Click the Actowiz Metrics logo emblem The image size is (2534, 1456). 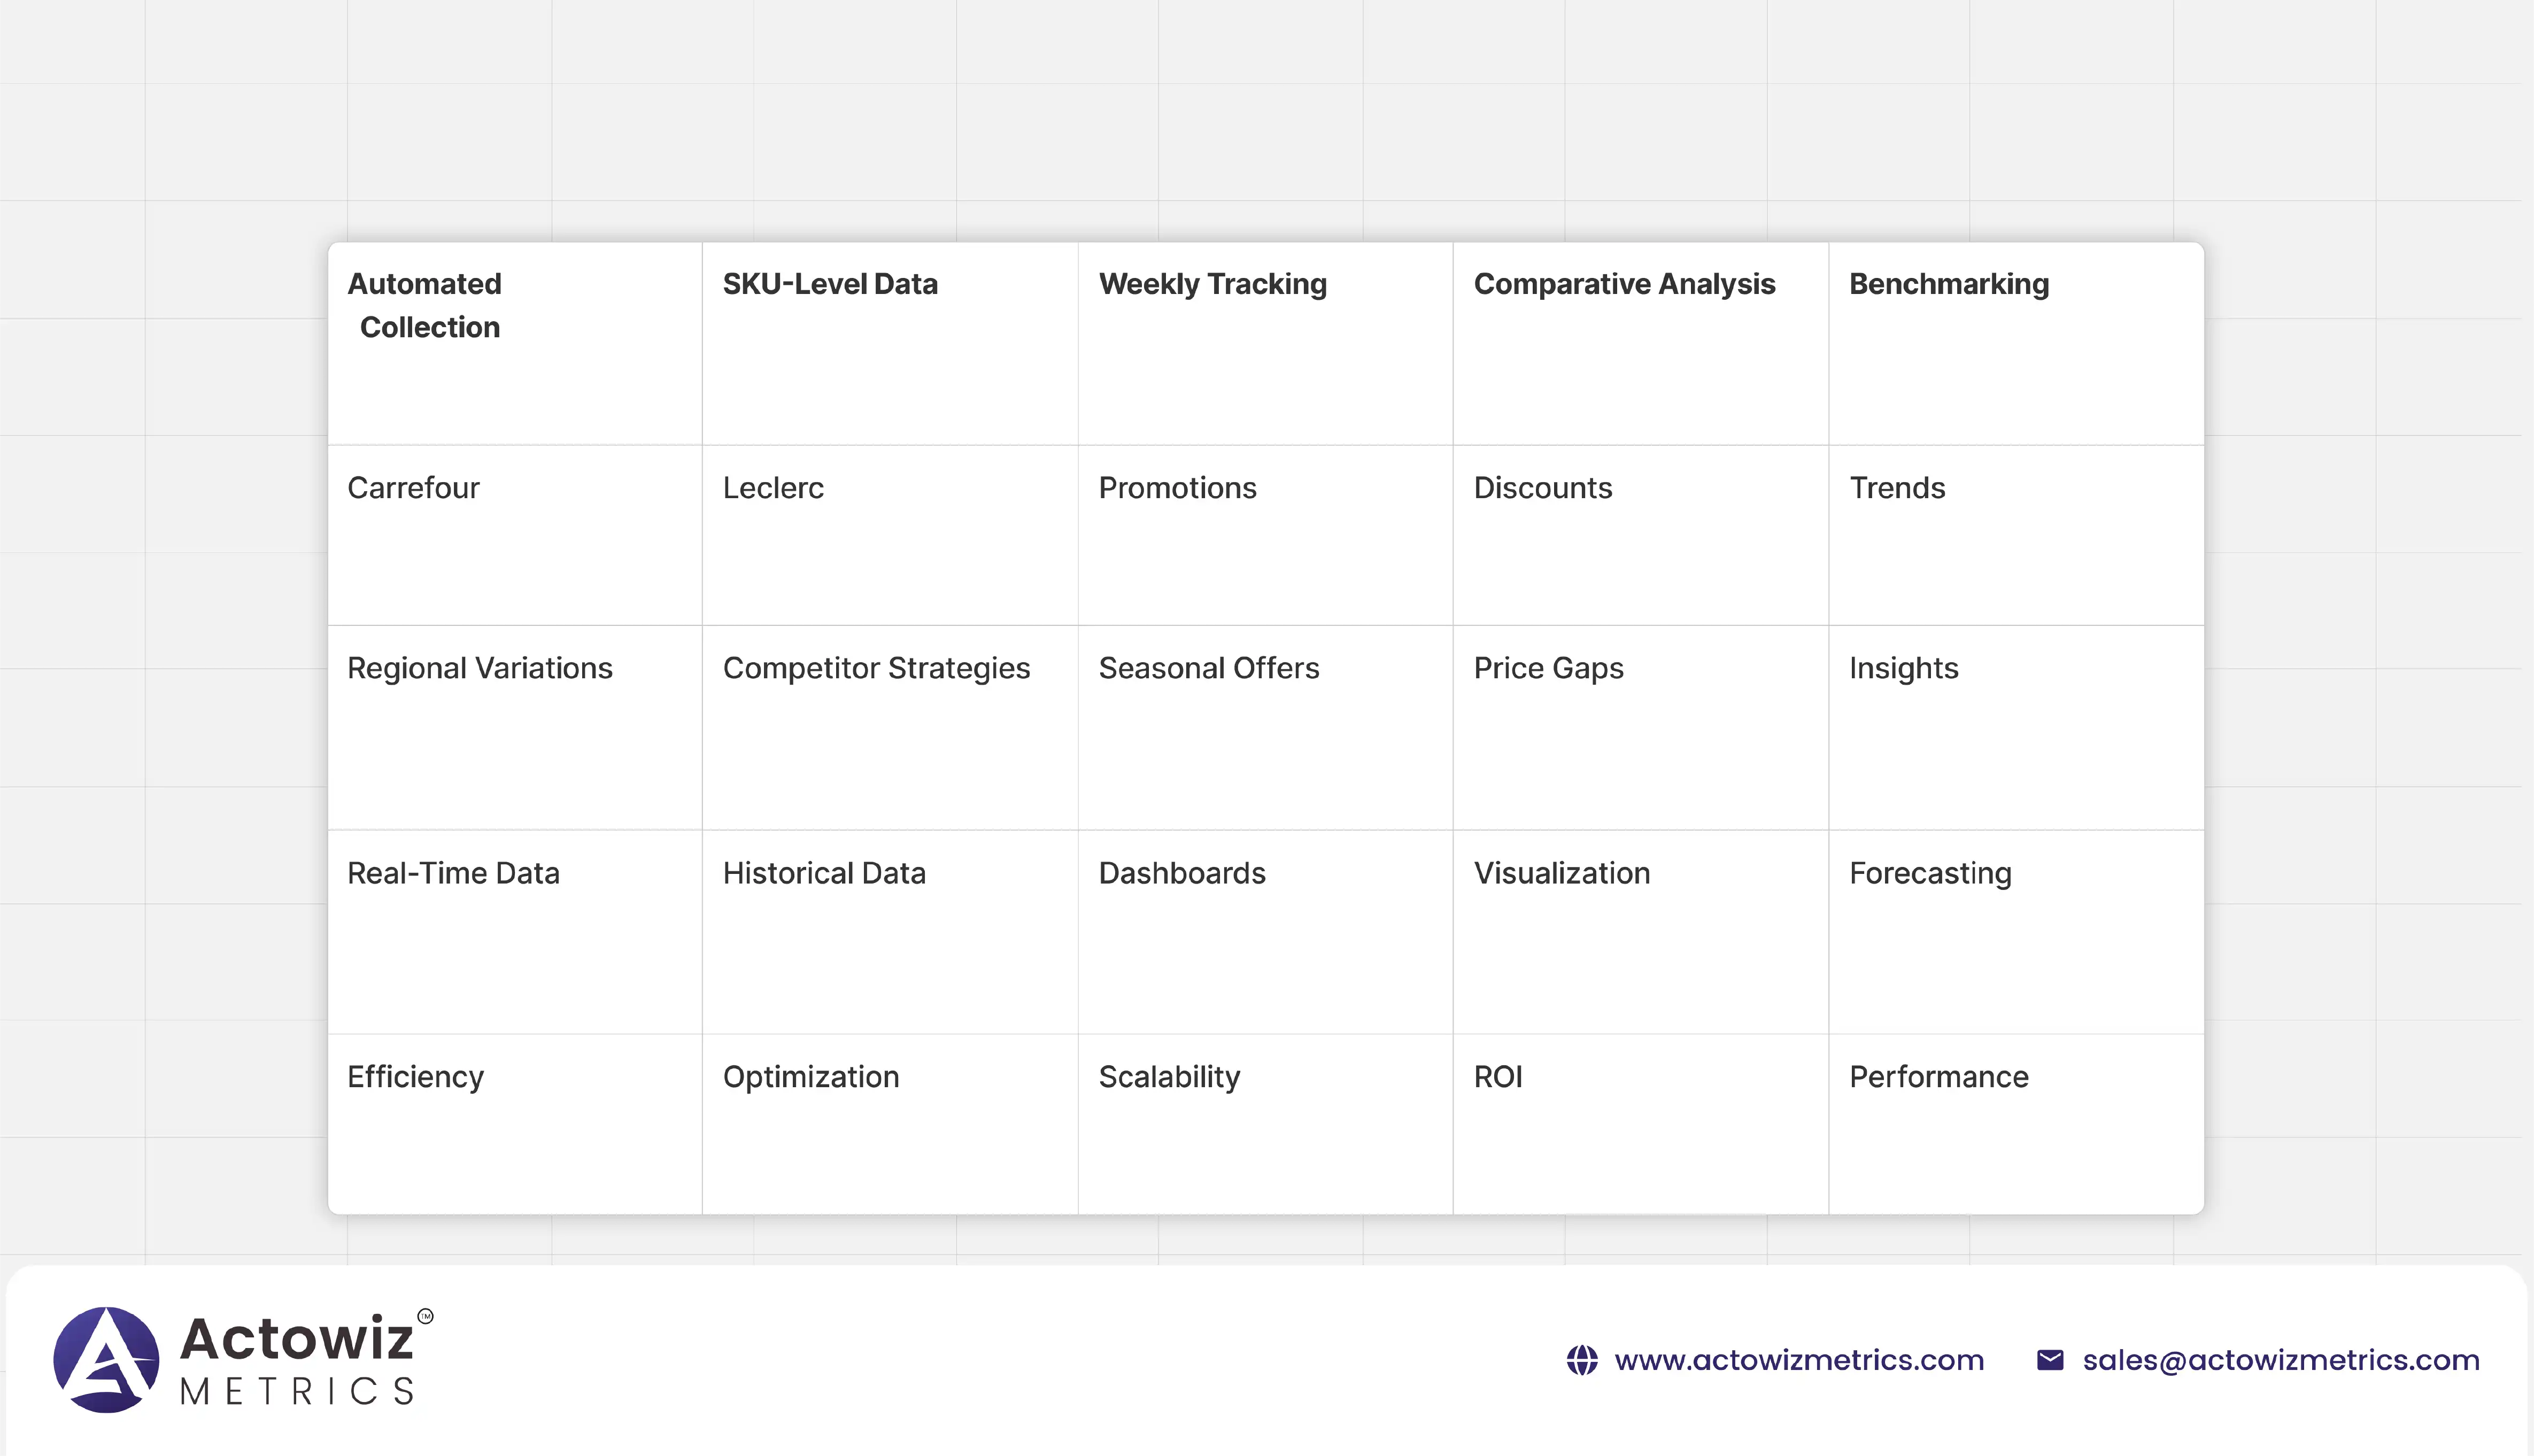[x=106, y=1359]
